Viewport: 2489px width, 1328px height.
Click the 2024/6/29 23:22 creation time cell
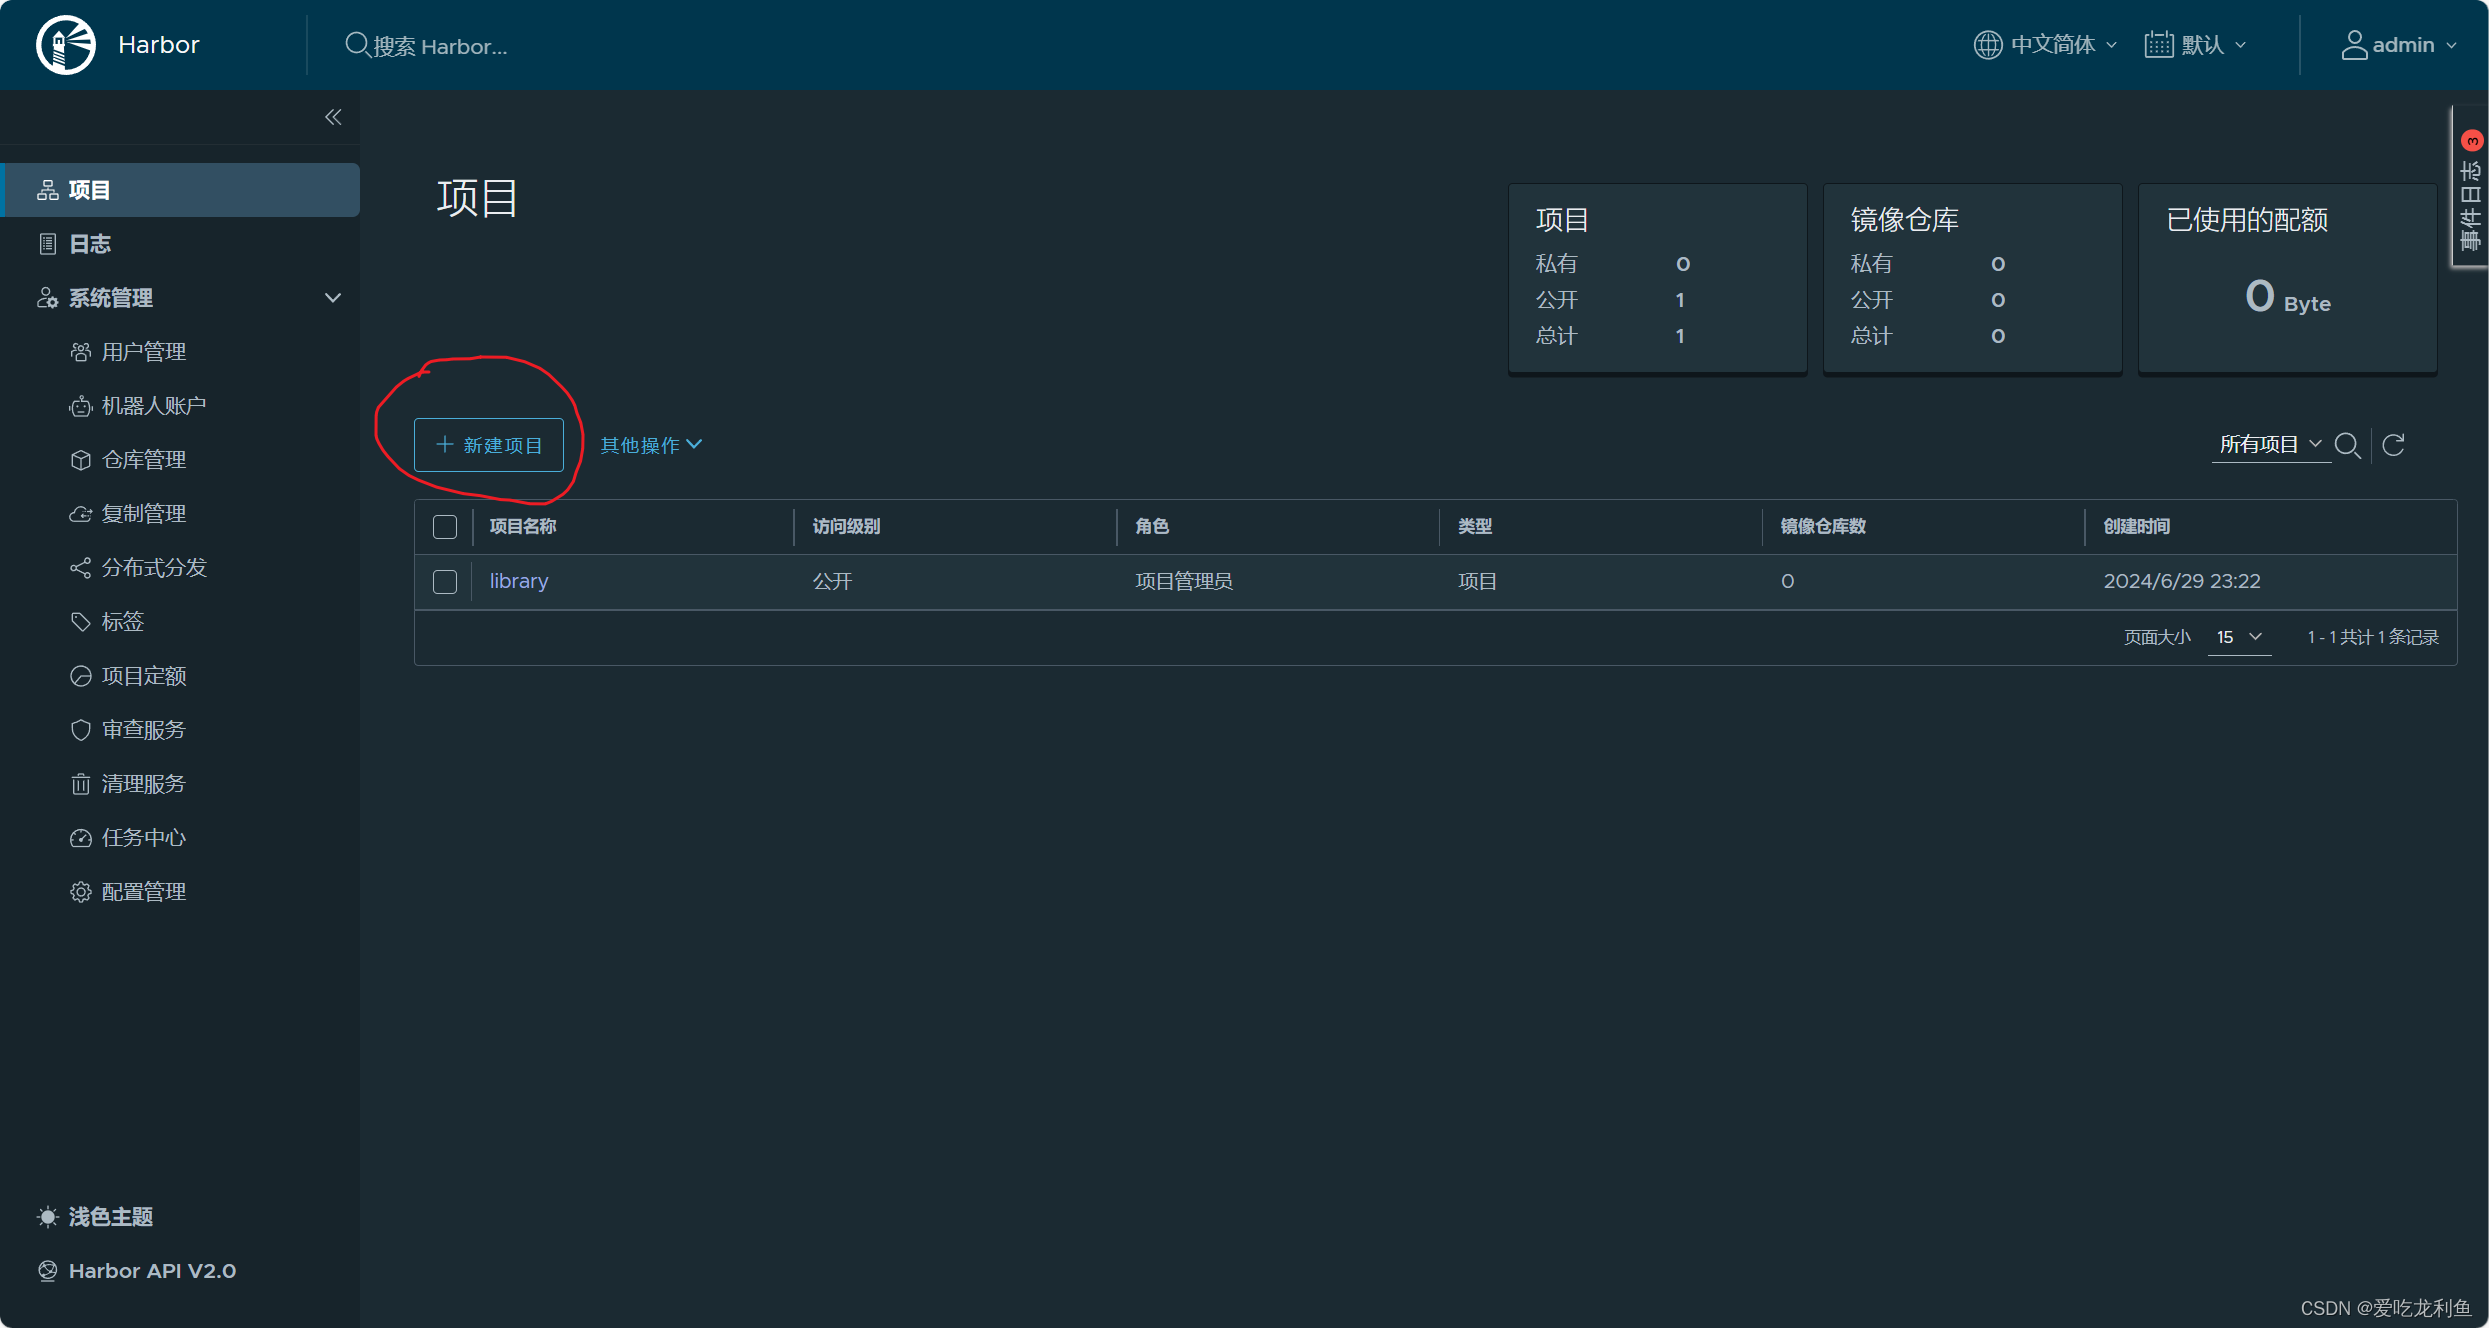click(x=2182, y=581)
